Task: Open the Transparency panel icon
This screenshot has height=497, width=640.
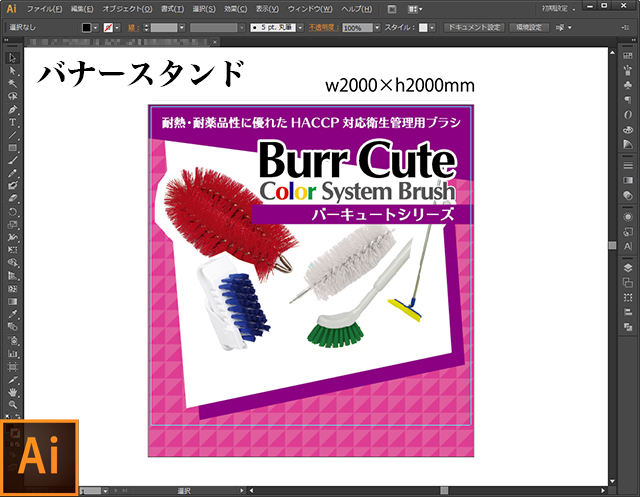Action: point(628,195)
